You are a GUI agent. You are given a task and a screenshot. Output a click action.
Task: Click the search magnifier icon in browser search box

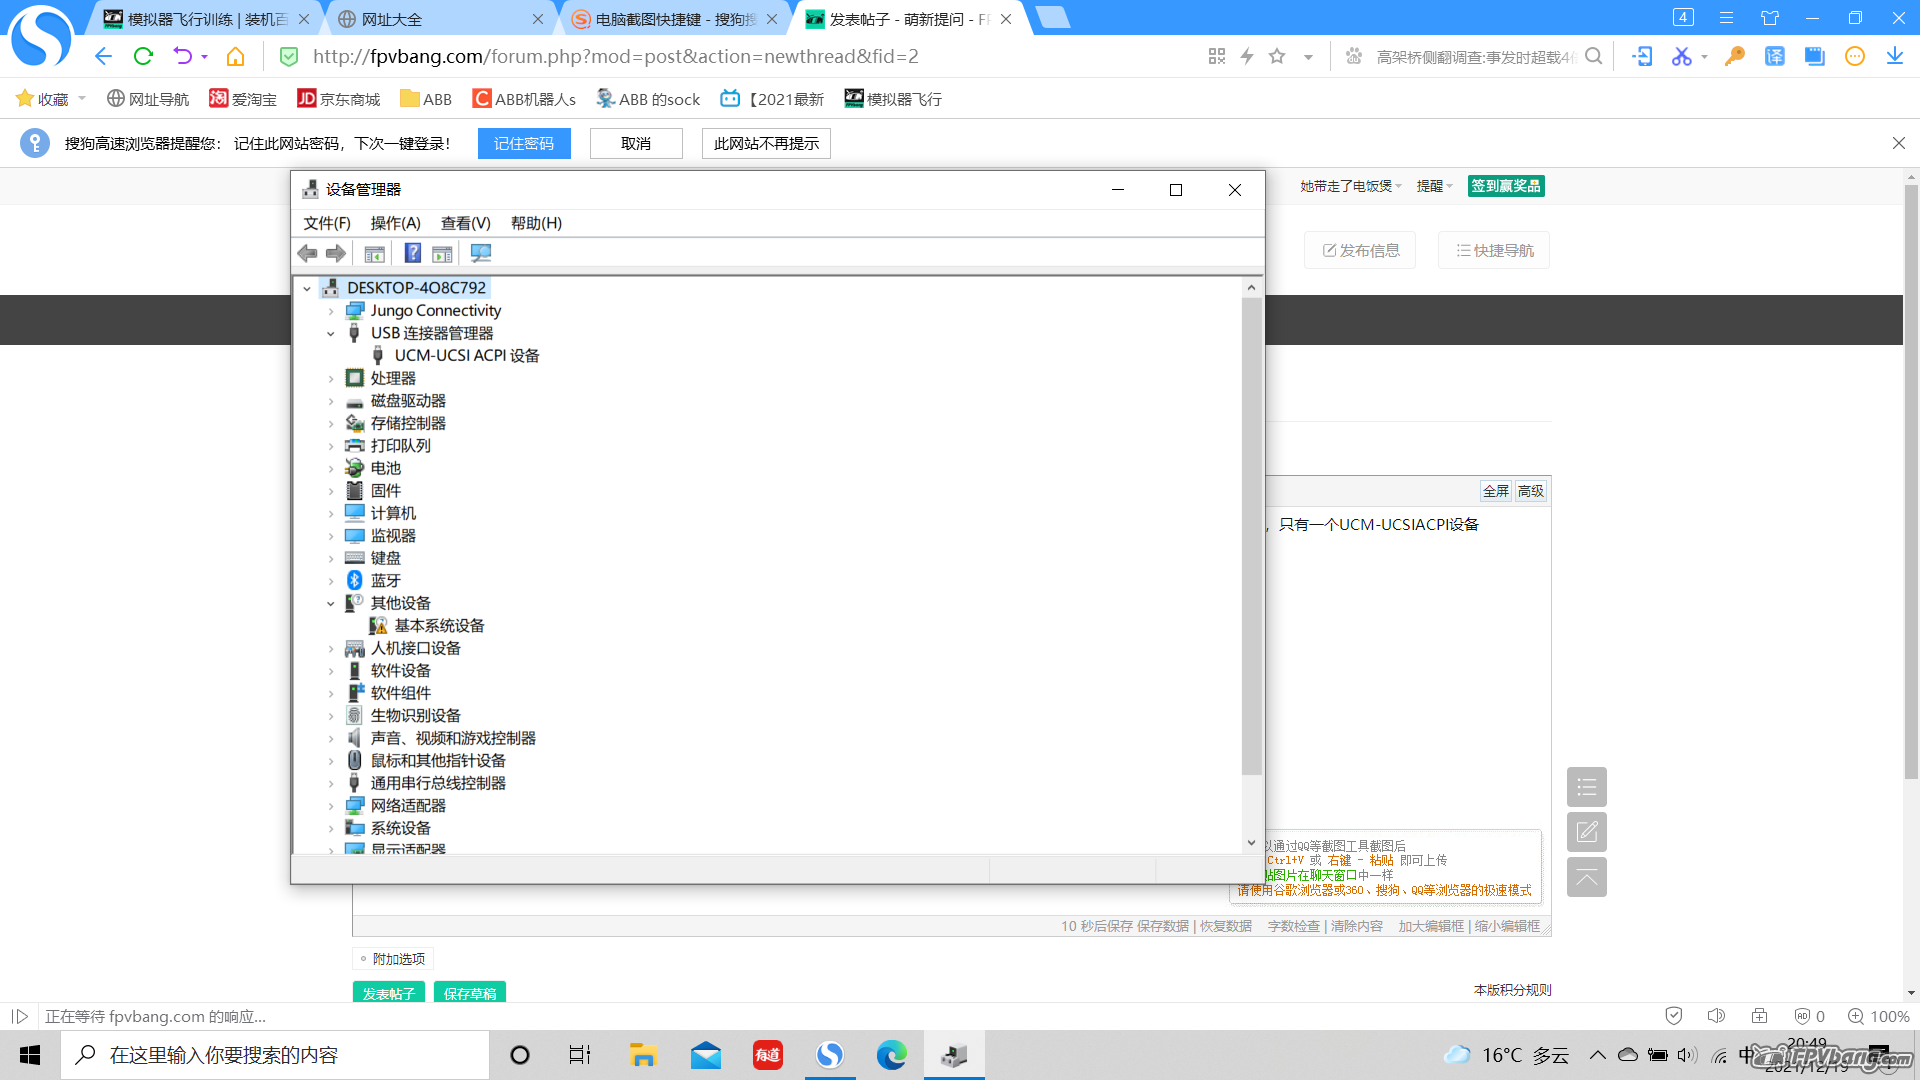tap(1594, 56)
